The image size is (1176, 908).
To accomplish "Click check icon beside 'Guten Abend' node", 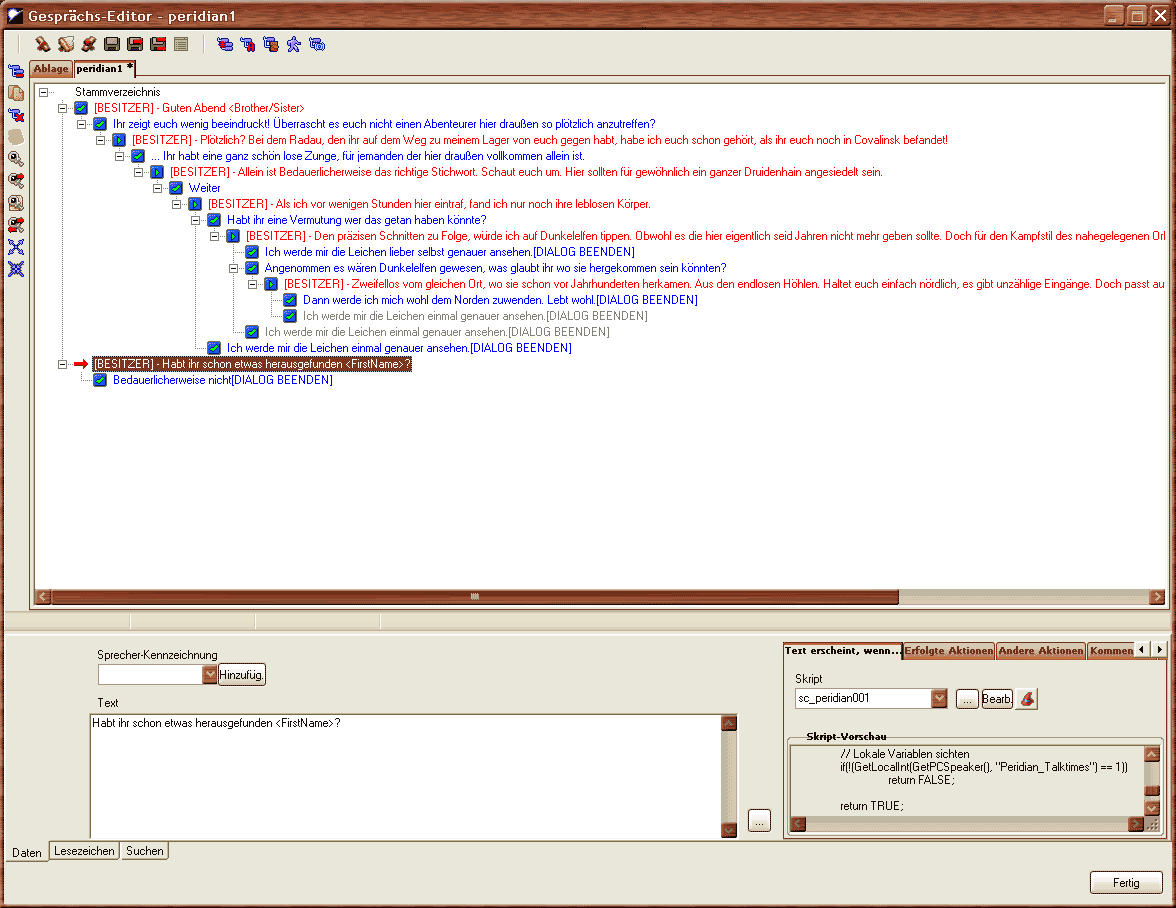I will pos(82,108).
